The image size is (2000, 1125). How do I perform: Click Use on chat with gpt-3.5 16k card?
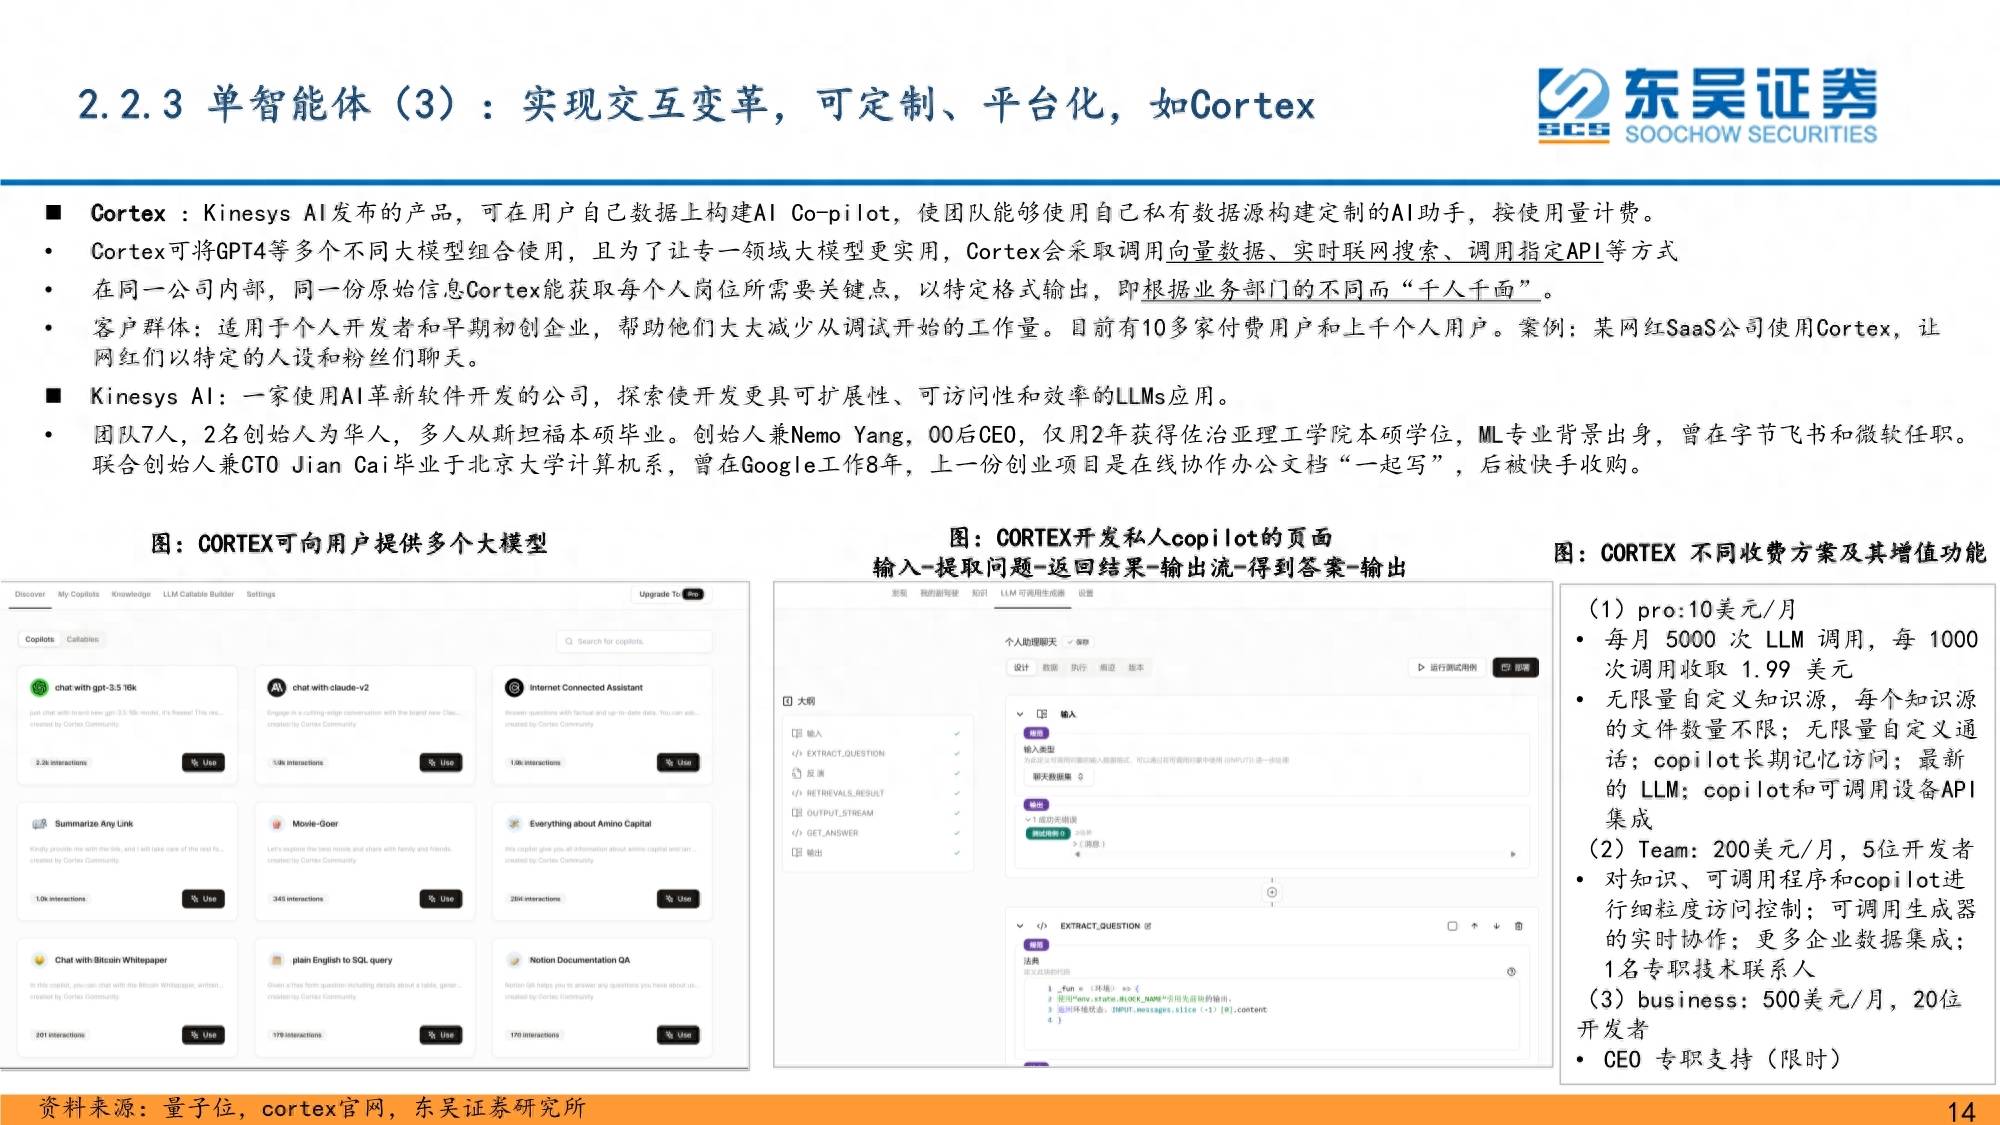pyautogui.click(x=203, y=763)
